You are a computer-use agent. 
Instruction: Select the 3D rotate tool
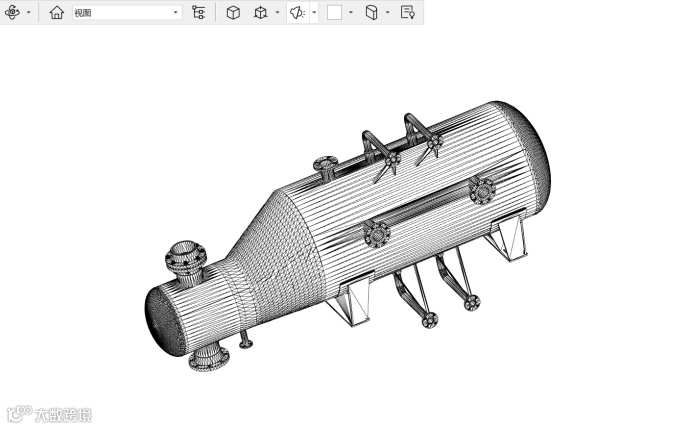[x=12, y=12]
